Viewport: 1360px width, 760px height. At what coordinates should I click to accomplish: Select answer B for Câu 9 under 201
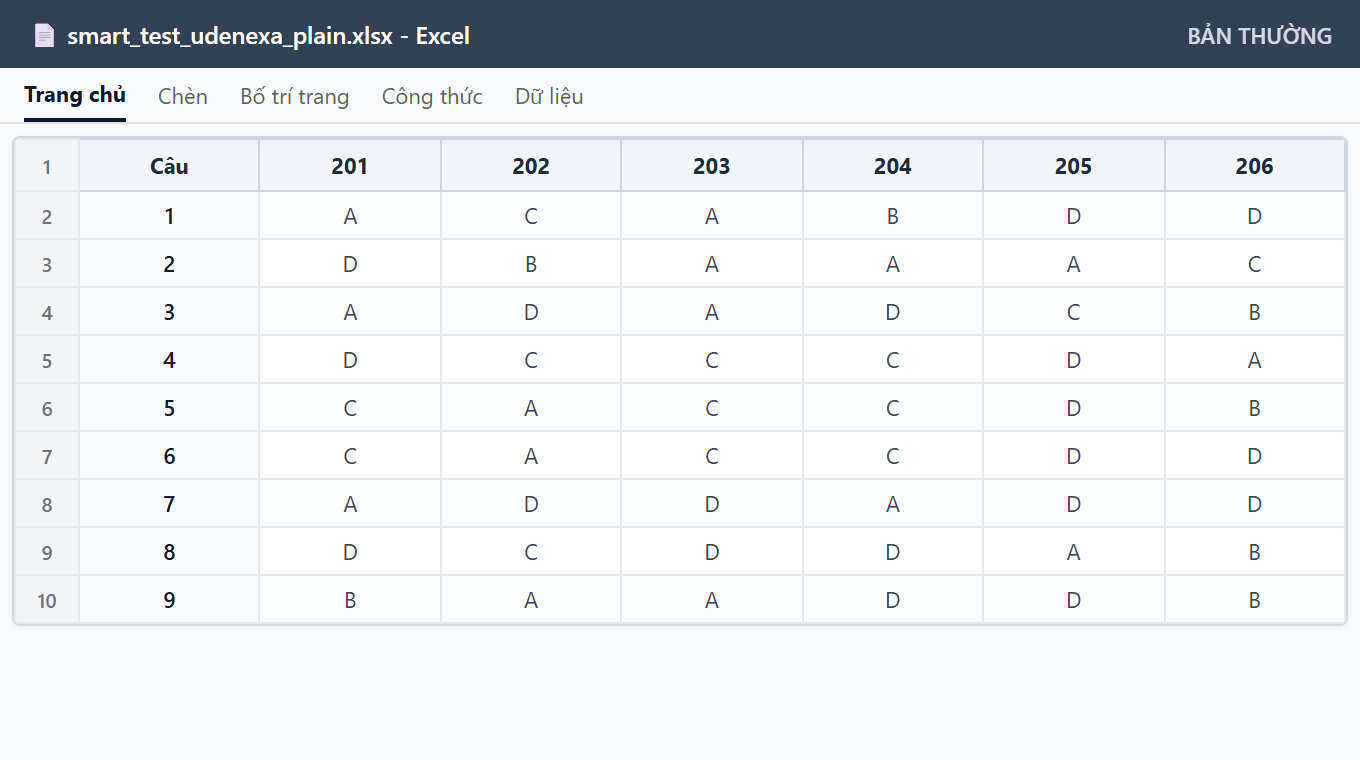[350, 600]
